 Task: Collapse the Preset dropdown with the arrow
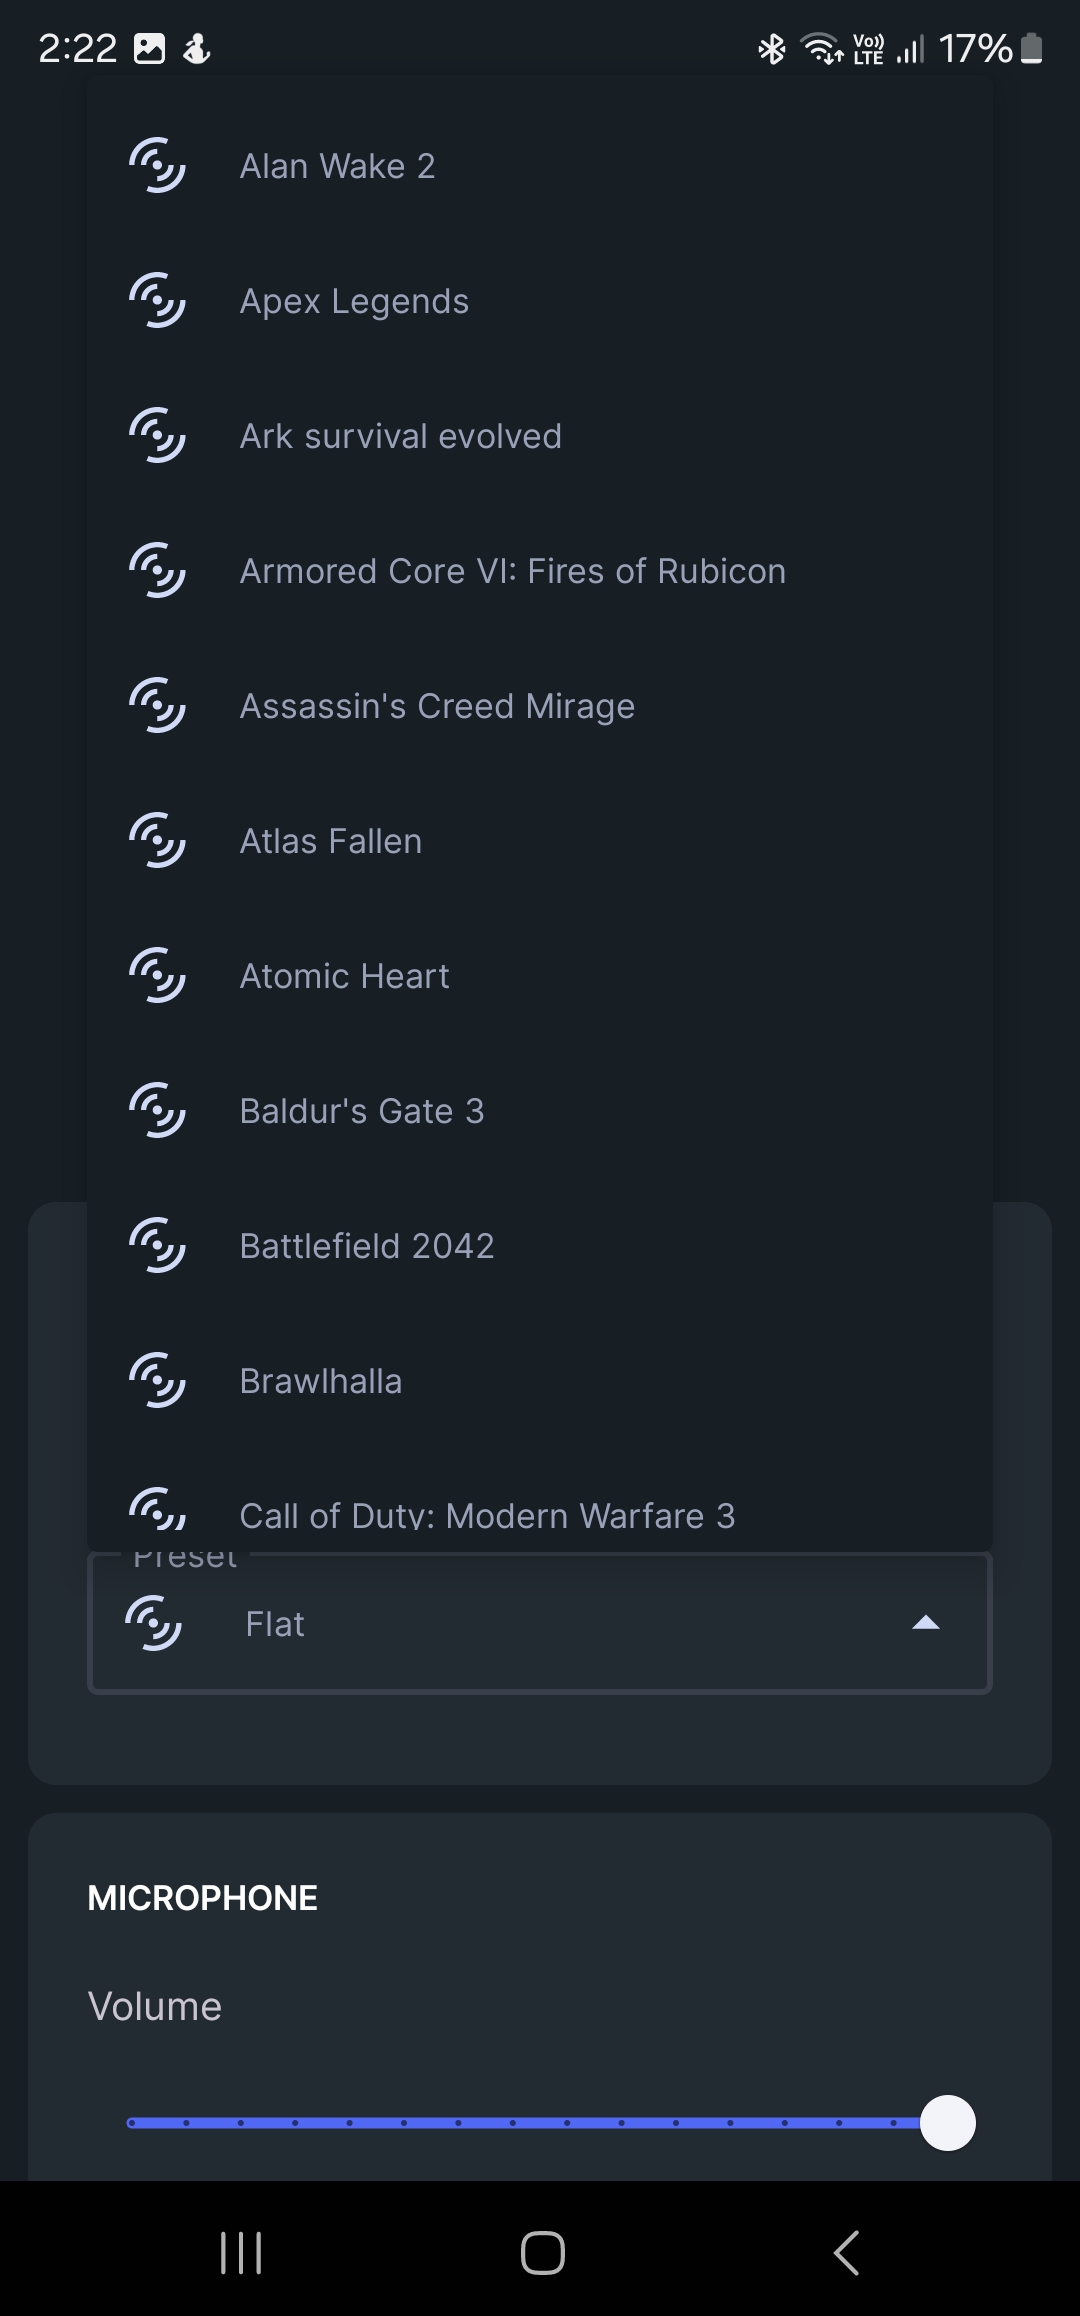click(926, 1623)
